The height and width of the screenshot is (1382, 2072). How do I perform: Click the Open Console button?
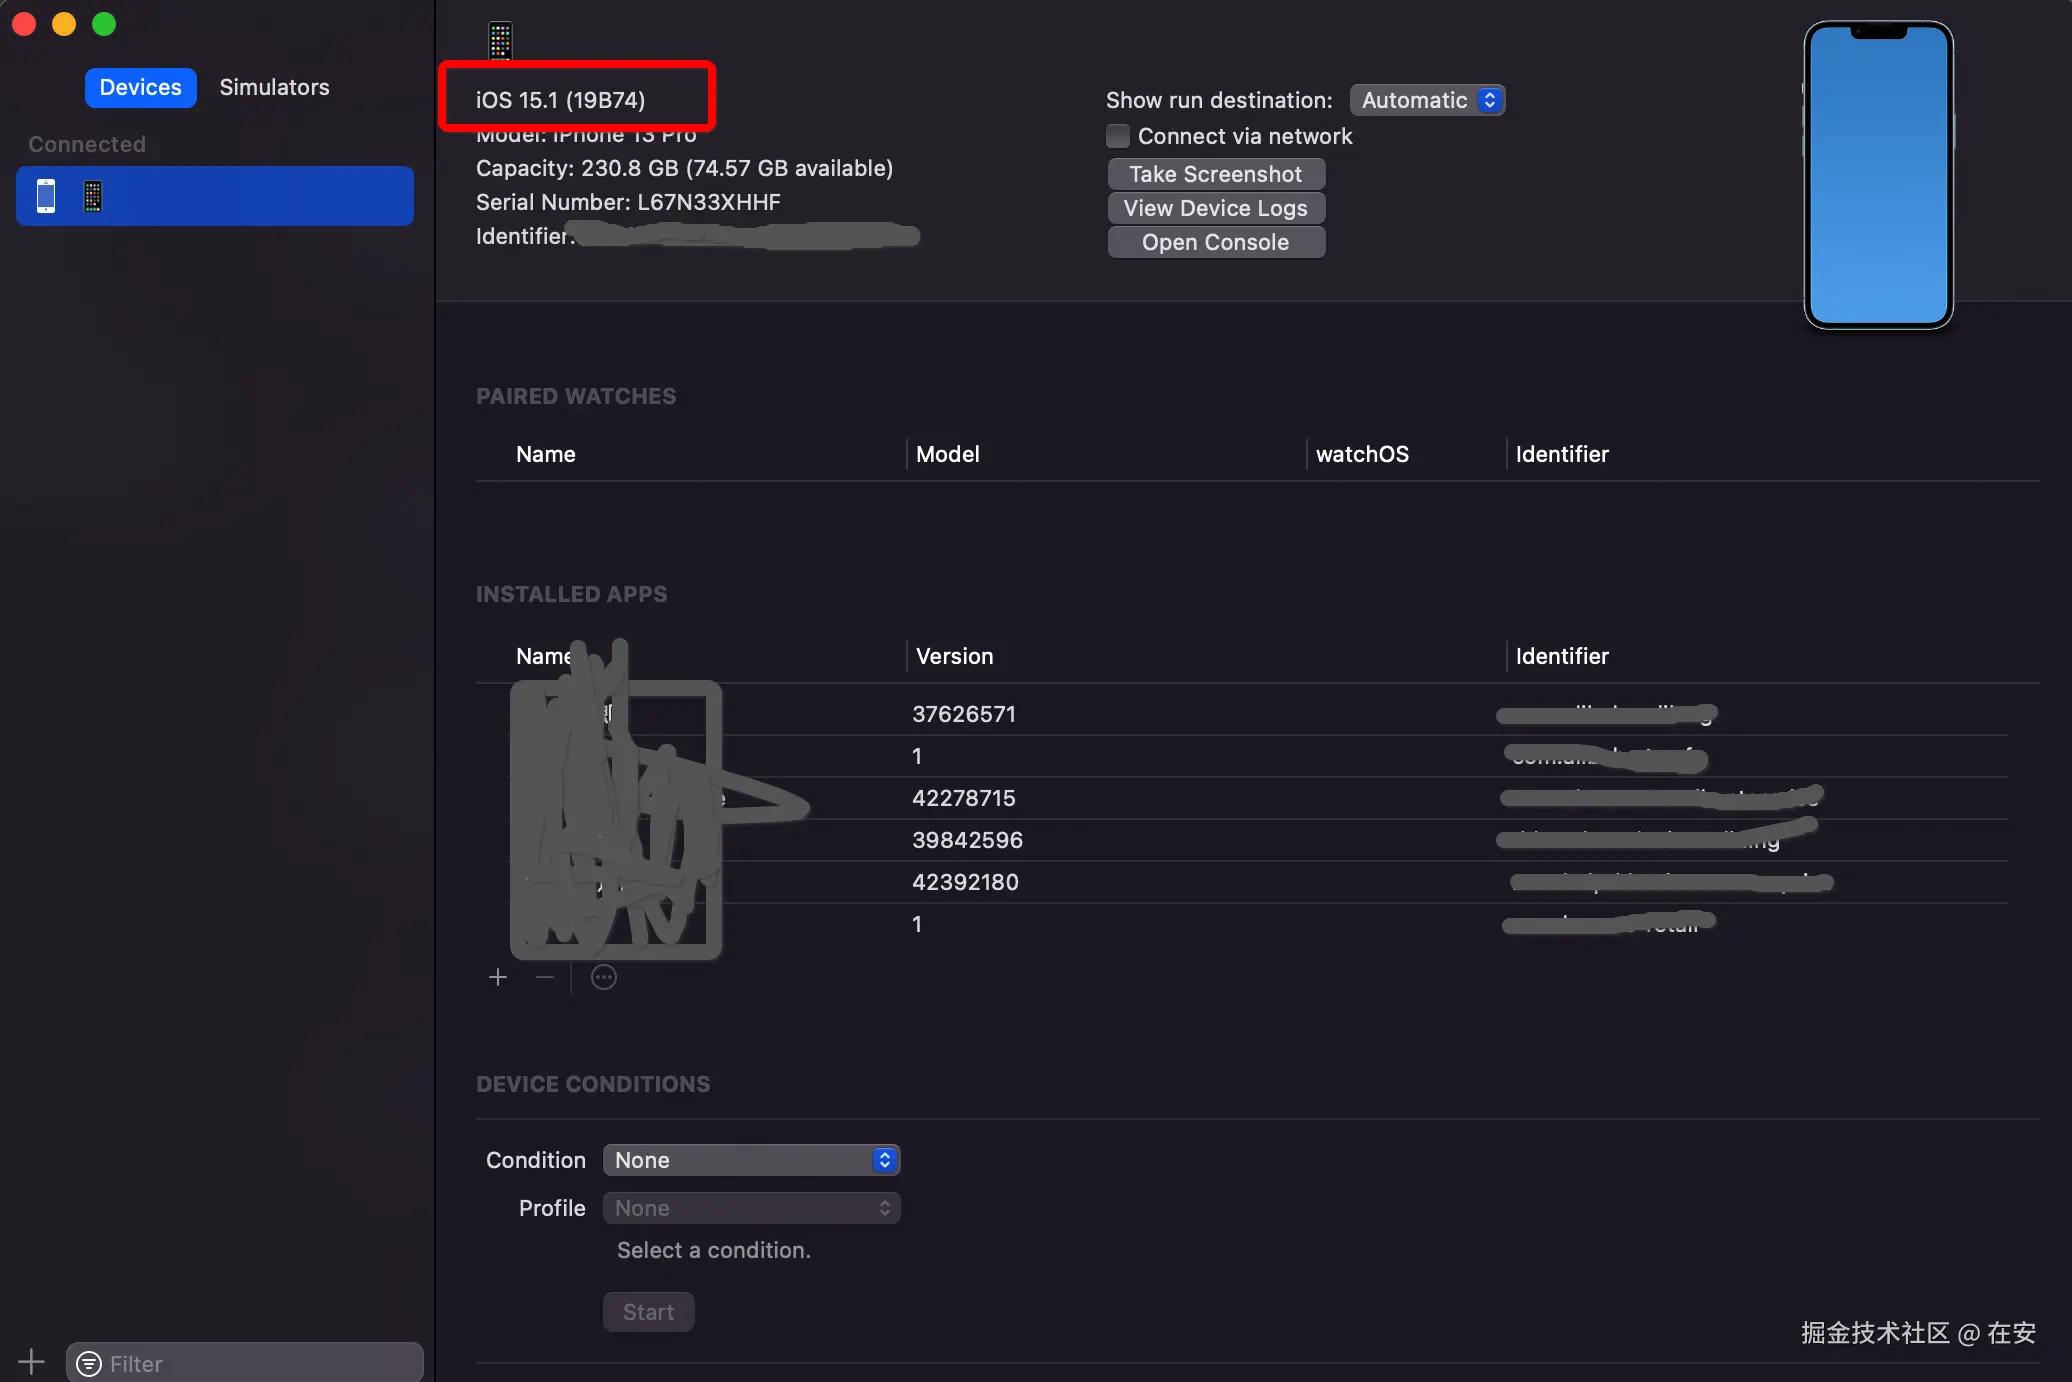coord(1215,242)
